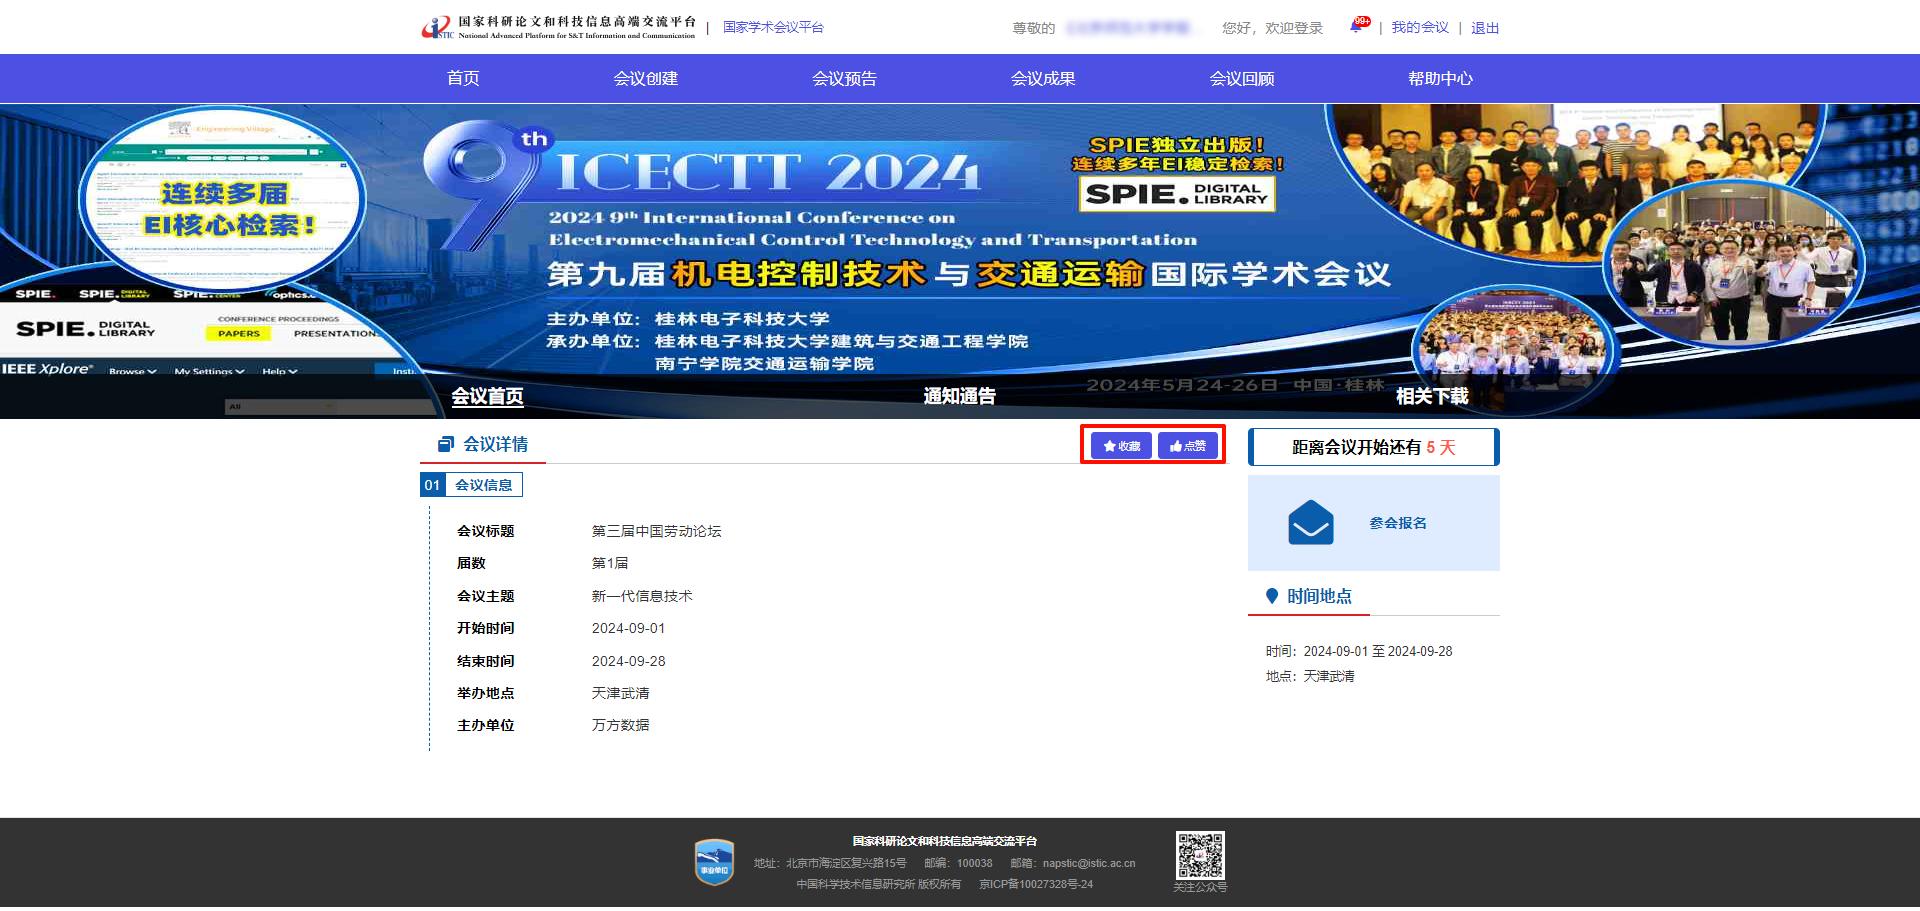Switch to the 相关下载 banner tab

click(1432, 397)
